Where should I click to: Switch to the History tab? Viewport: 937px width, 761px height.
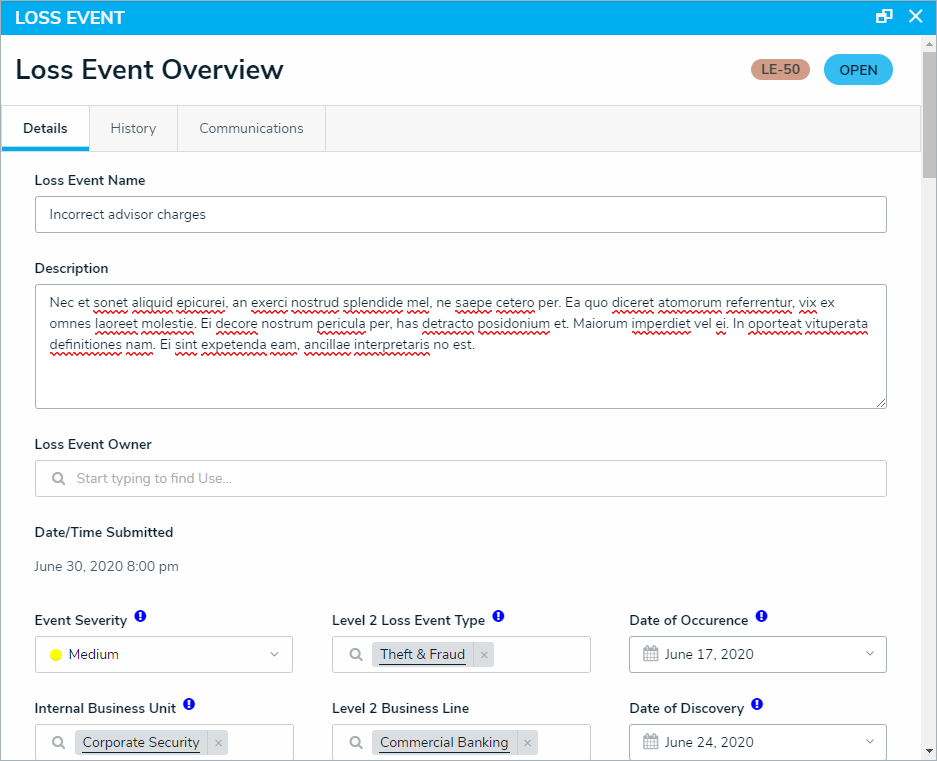point(133,129)
